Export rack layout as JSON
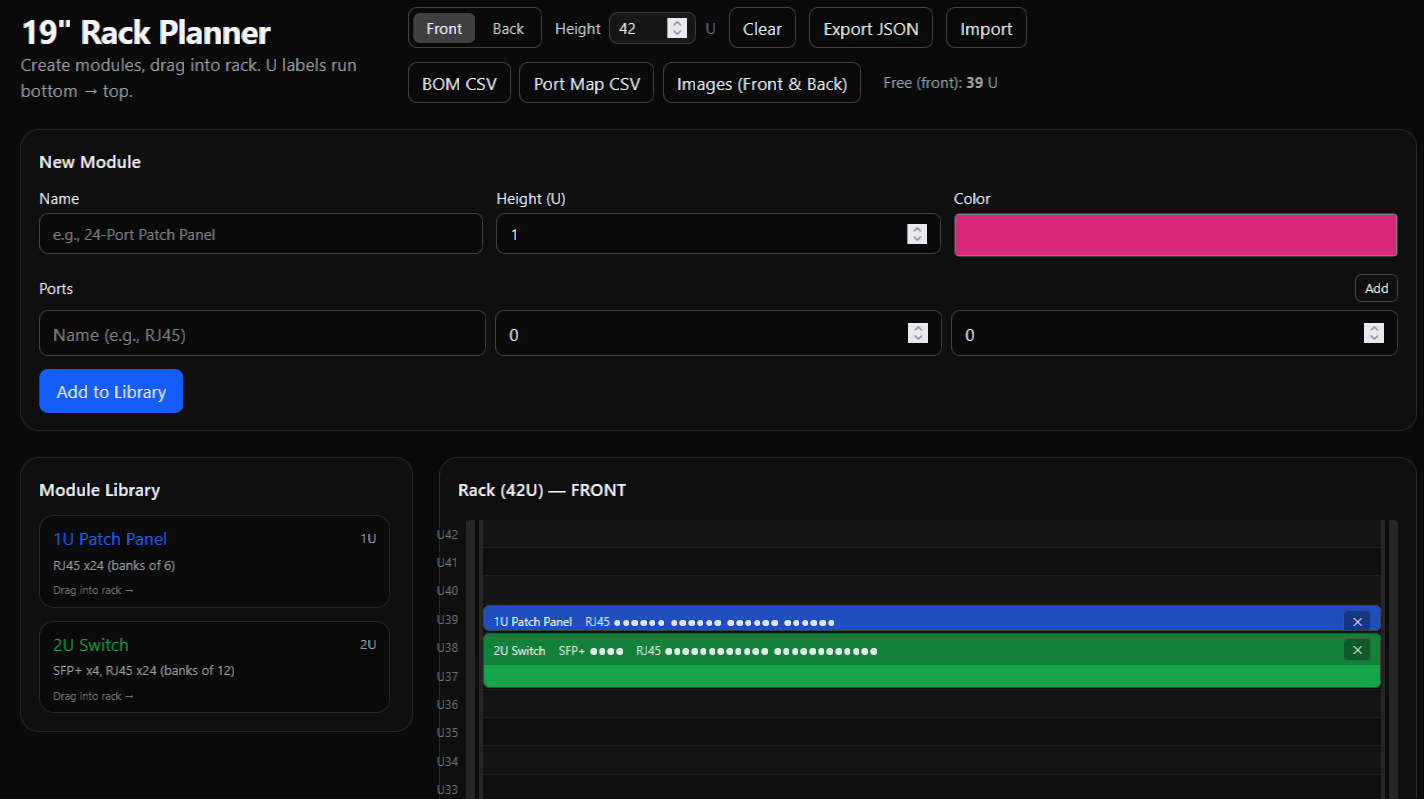This screenshot has width=1424, height=799. 870,28
